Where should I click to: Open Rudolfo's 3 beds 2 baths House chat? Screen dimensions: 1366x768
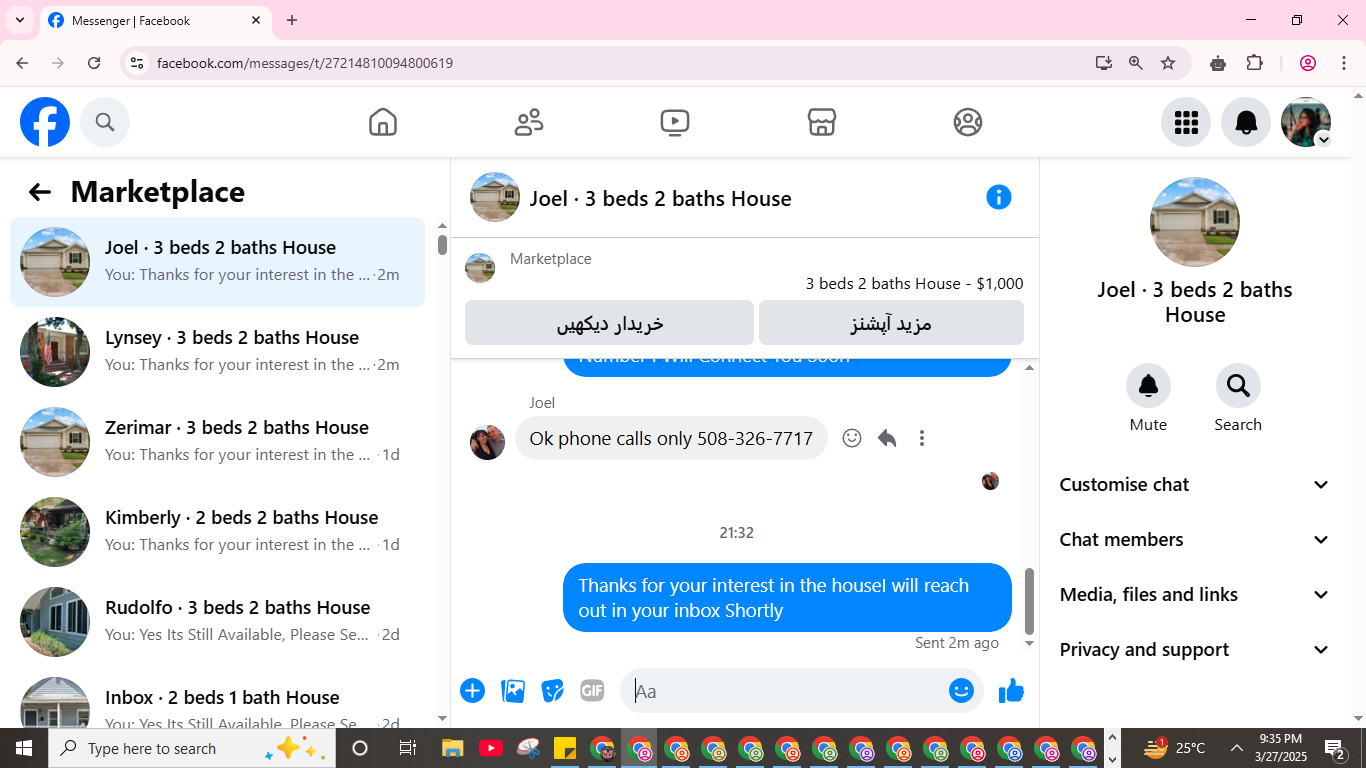[x=217, y=622]
